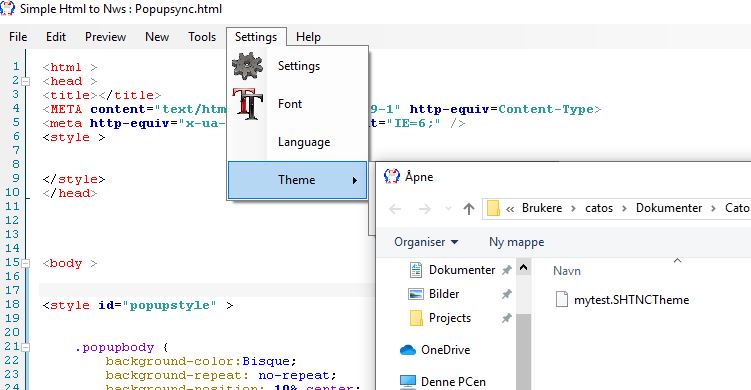The width and height of the screenshot is (751, 390).
Task: Click the gear icon beside Settings
Action: (247, 66)
